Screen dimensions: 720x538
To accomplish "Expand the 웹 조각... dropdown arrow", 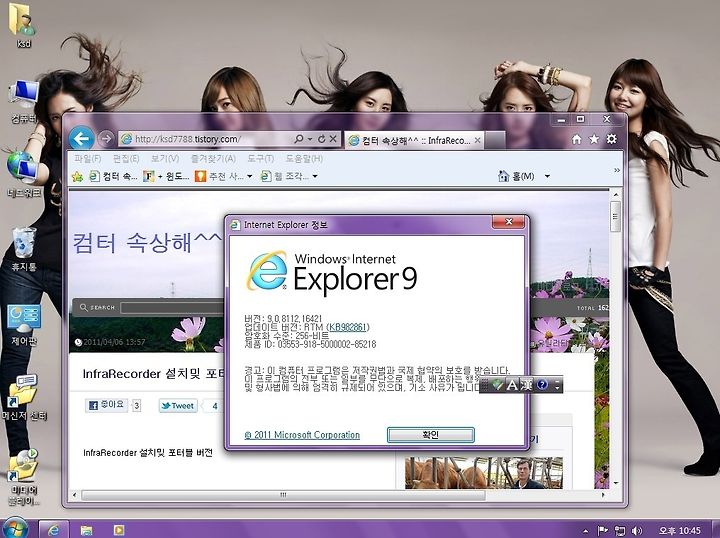I will (315, 176).
